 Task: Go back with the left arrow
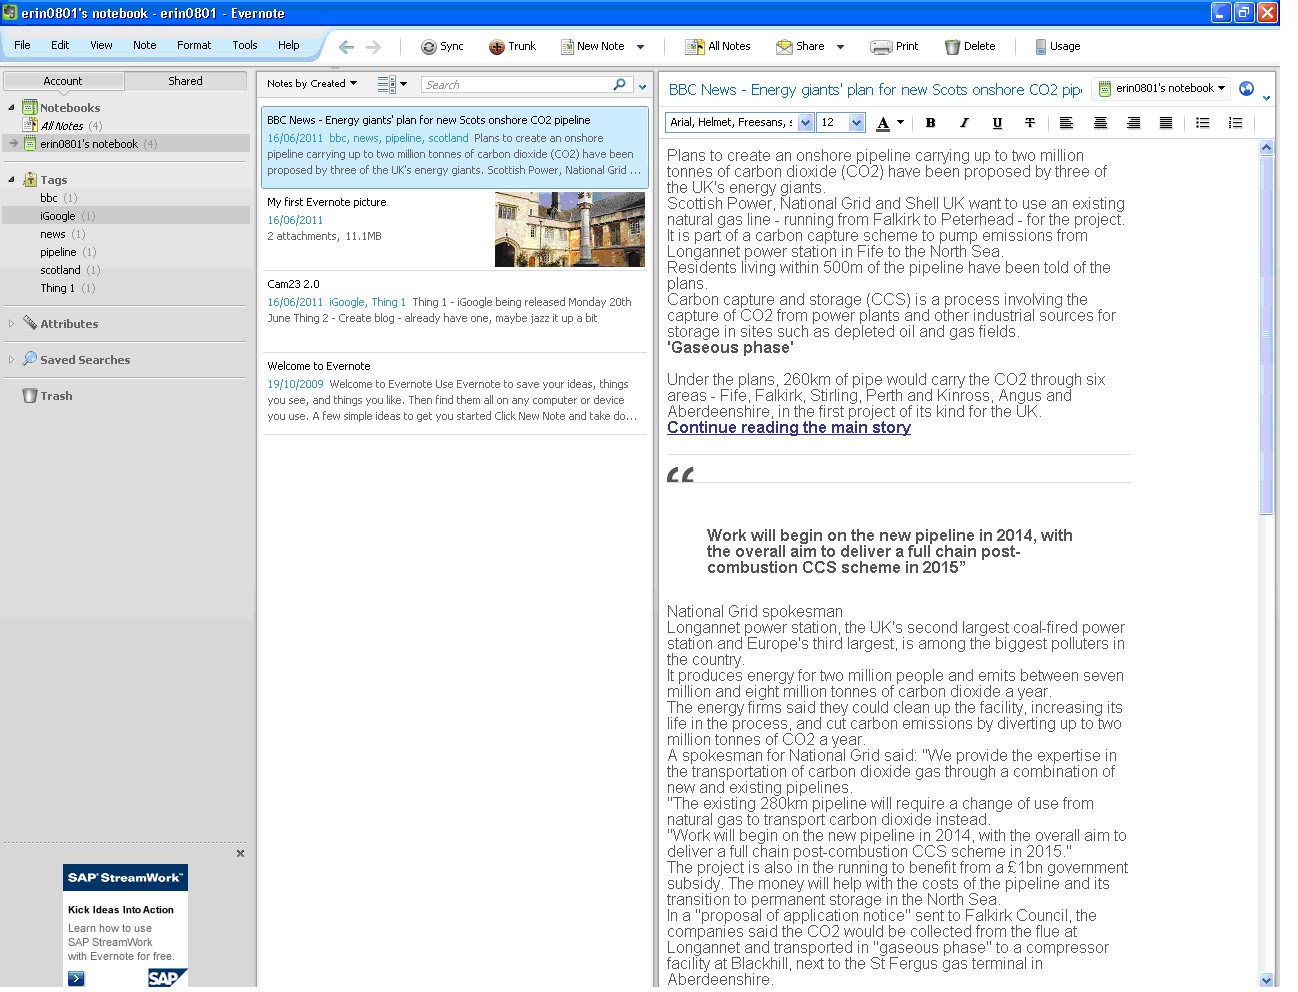coord(346,47)
